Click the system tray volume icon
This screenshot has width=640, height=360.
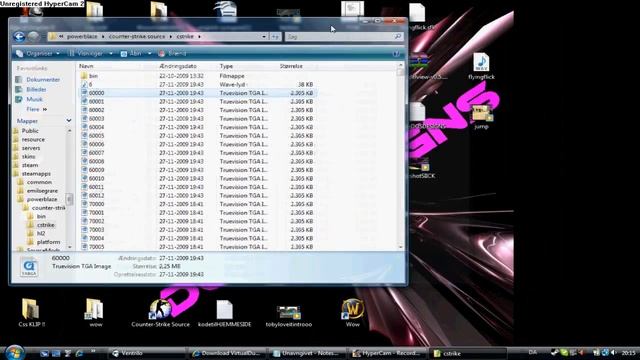613,353
